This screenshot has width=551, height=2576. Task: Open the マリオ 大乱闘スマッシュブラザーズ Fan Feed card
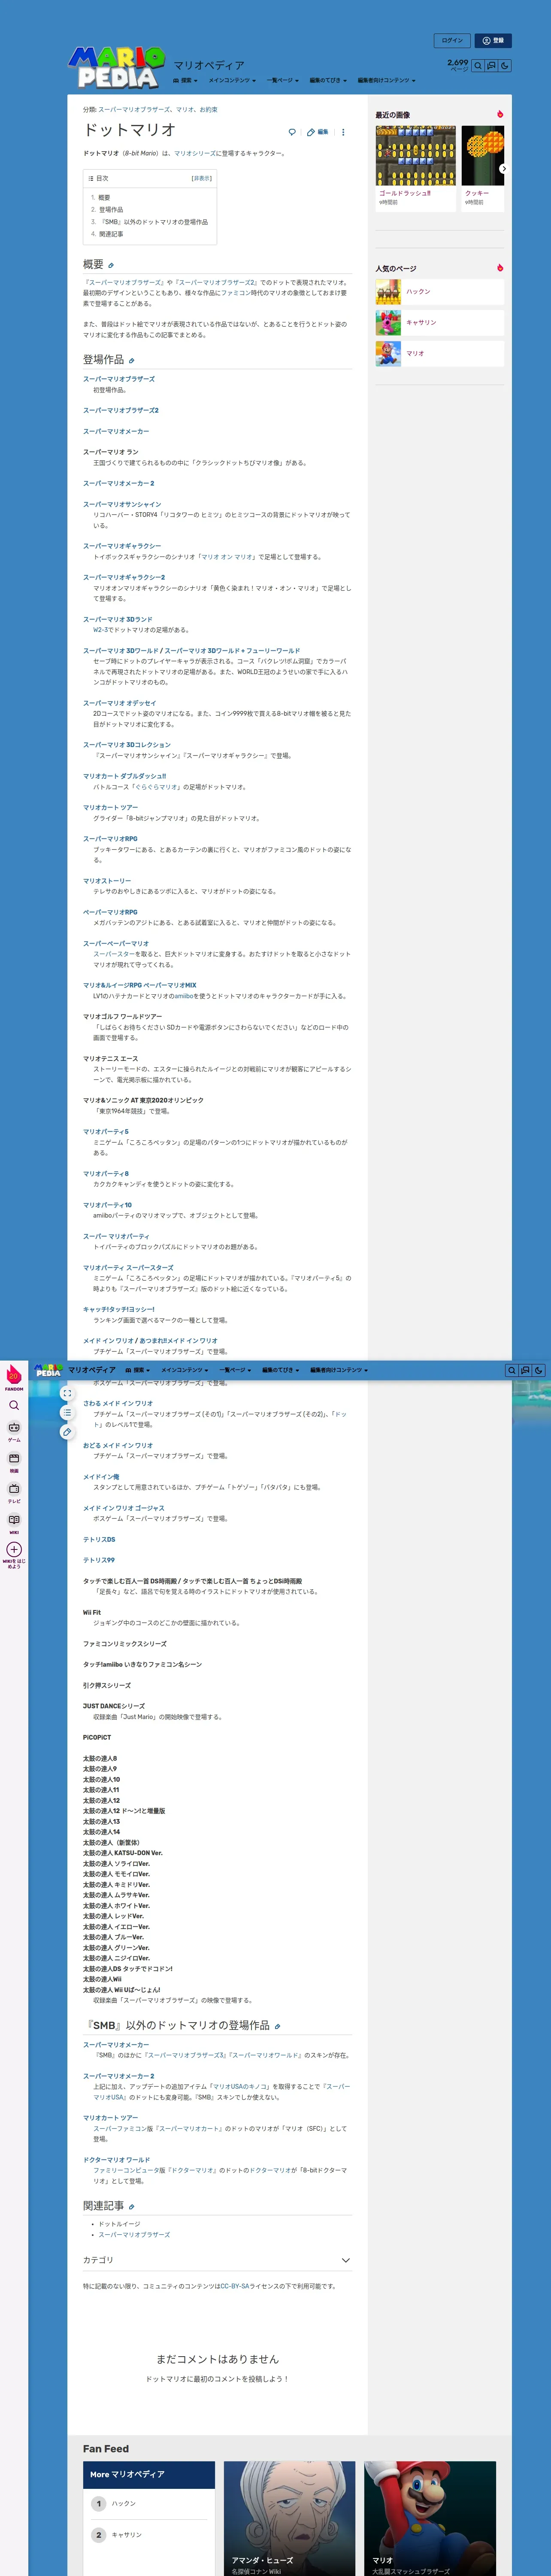430,2518
